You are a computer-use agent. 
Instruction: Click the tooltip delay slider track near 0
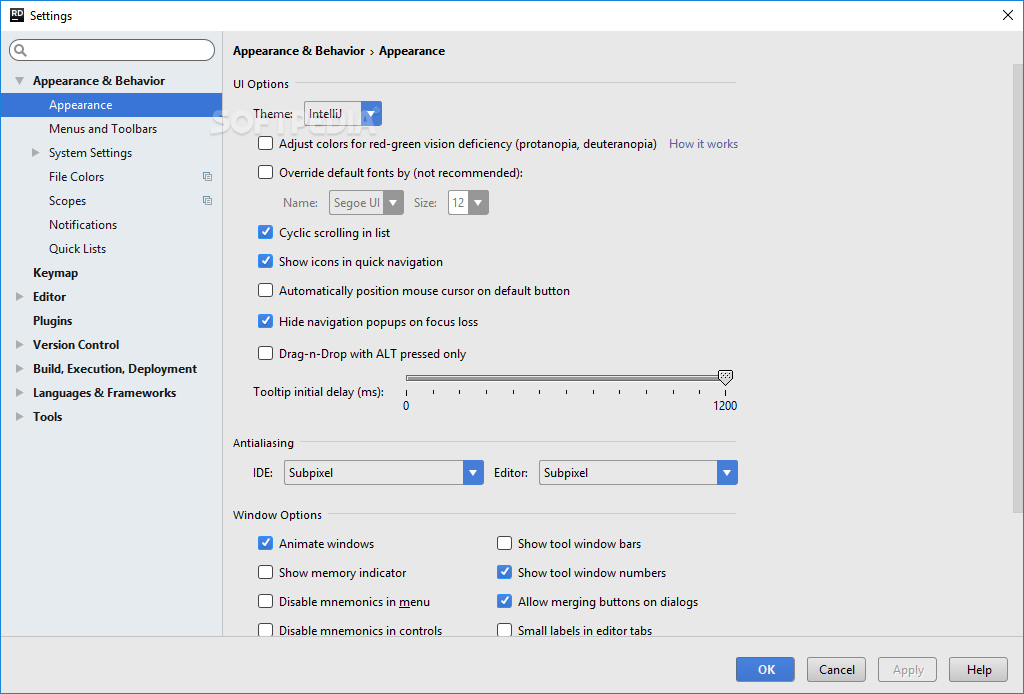pos(409,377)
